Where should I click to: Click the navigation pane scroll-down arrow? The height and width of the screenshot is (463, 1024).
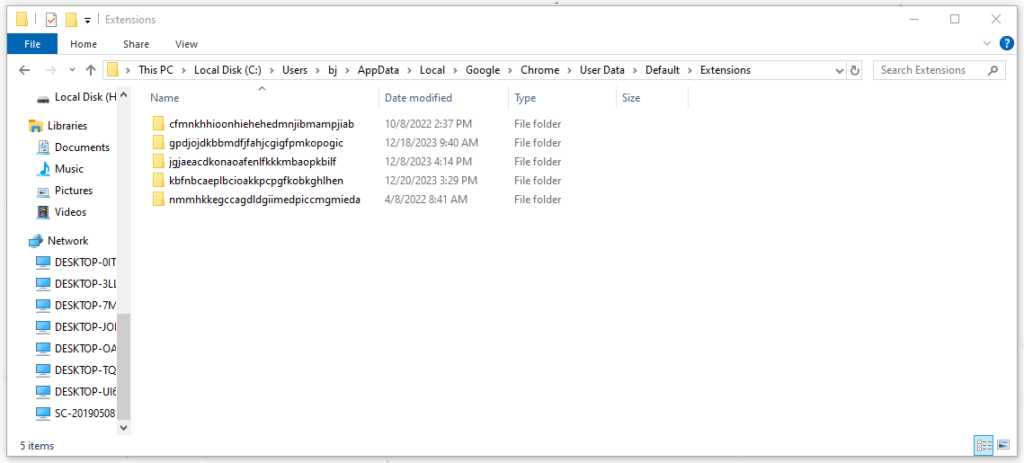click(x=124, y=426)
